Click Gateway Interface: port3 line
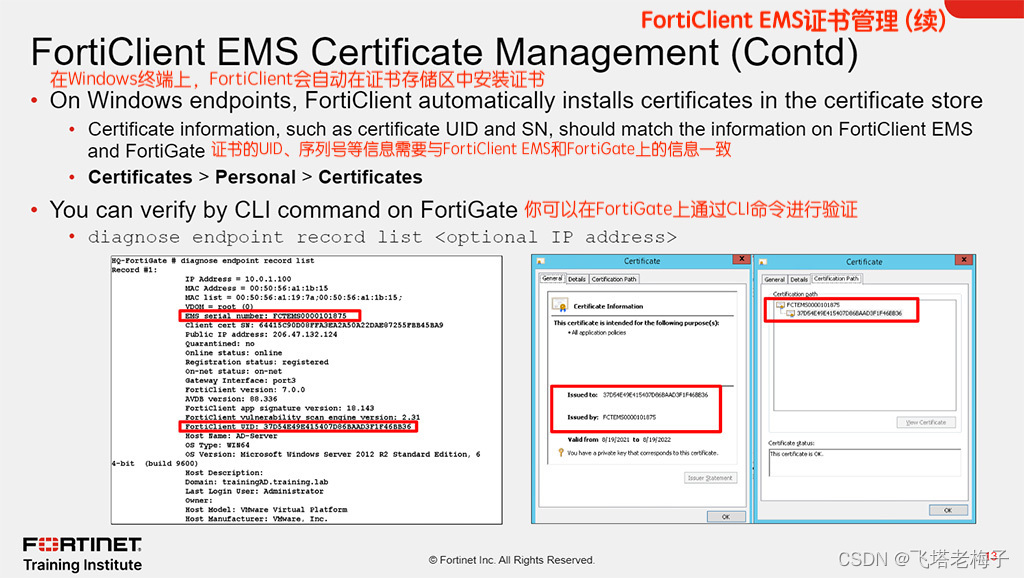 [x=240, y=380]
